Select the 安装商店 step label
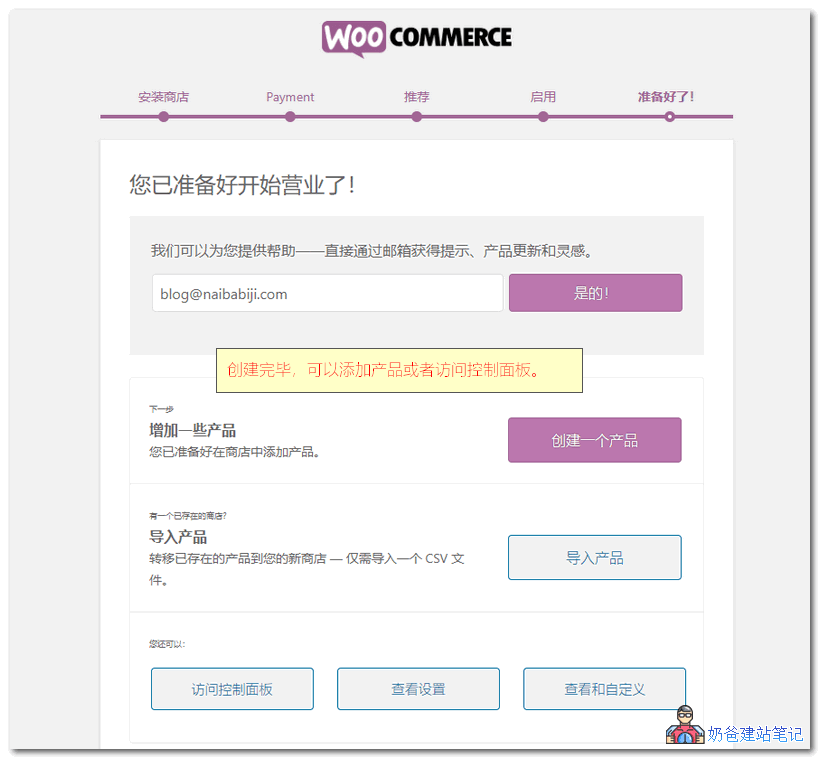Screen dimensions: 821x760 click(x=163, y=96)
